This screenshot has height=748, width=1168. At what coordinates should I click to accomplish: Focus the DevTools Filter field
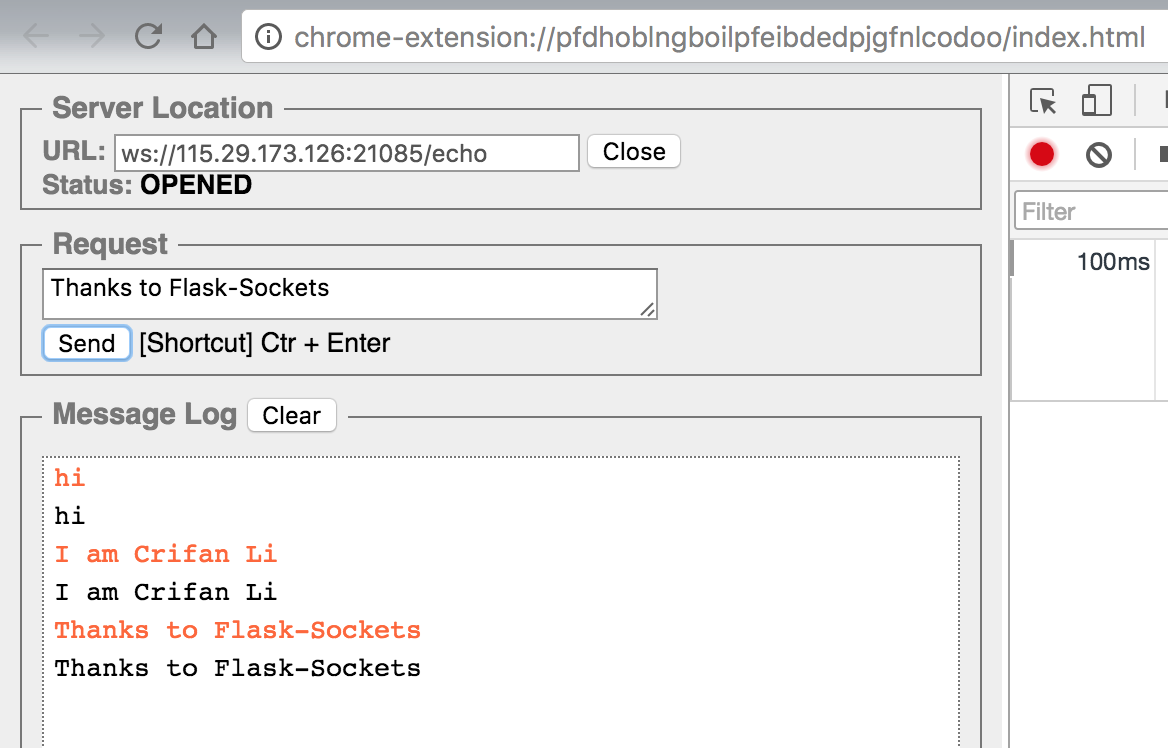pos(1090,212)
